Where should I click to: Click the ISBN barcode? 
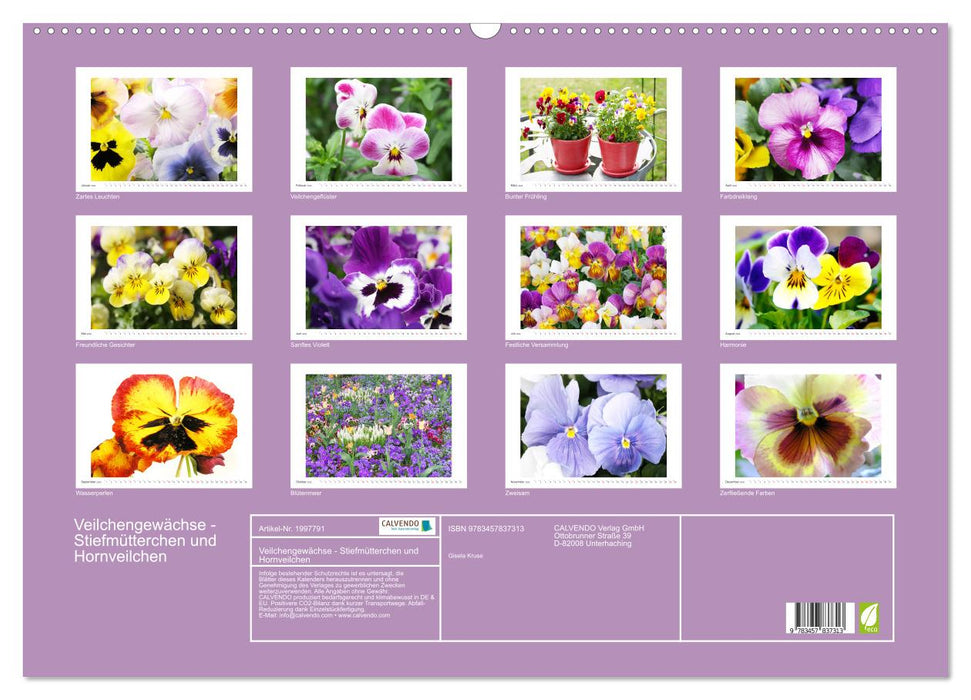click(820, 618)
